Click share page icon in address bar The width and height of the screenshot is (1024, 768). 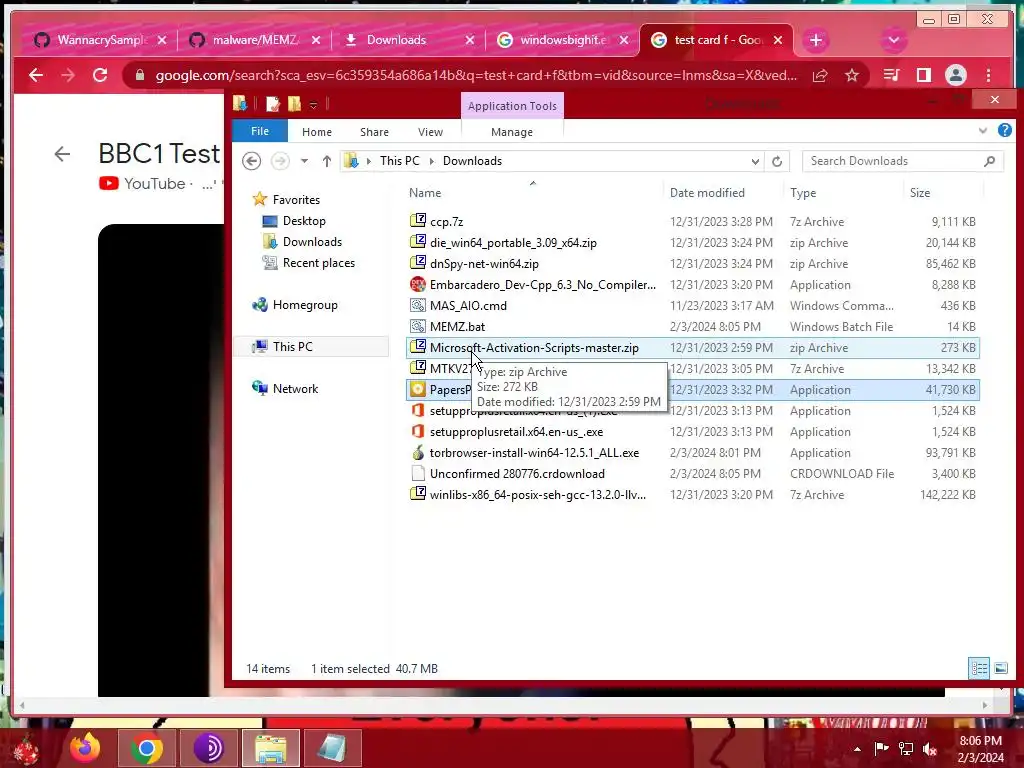tap(820, 76)
